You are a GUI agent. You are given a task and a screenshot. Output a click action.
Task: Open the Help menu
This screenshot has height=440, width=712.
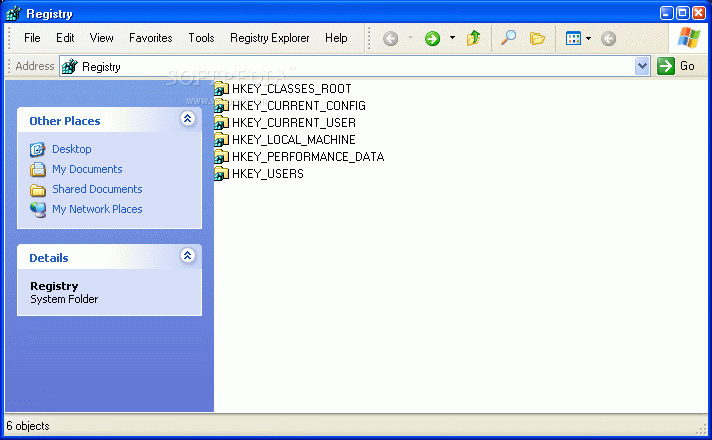336,38
